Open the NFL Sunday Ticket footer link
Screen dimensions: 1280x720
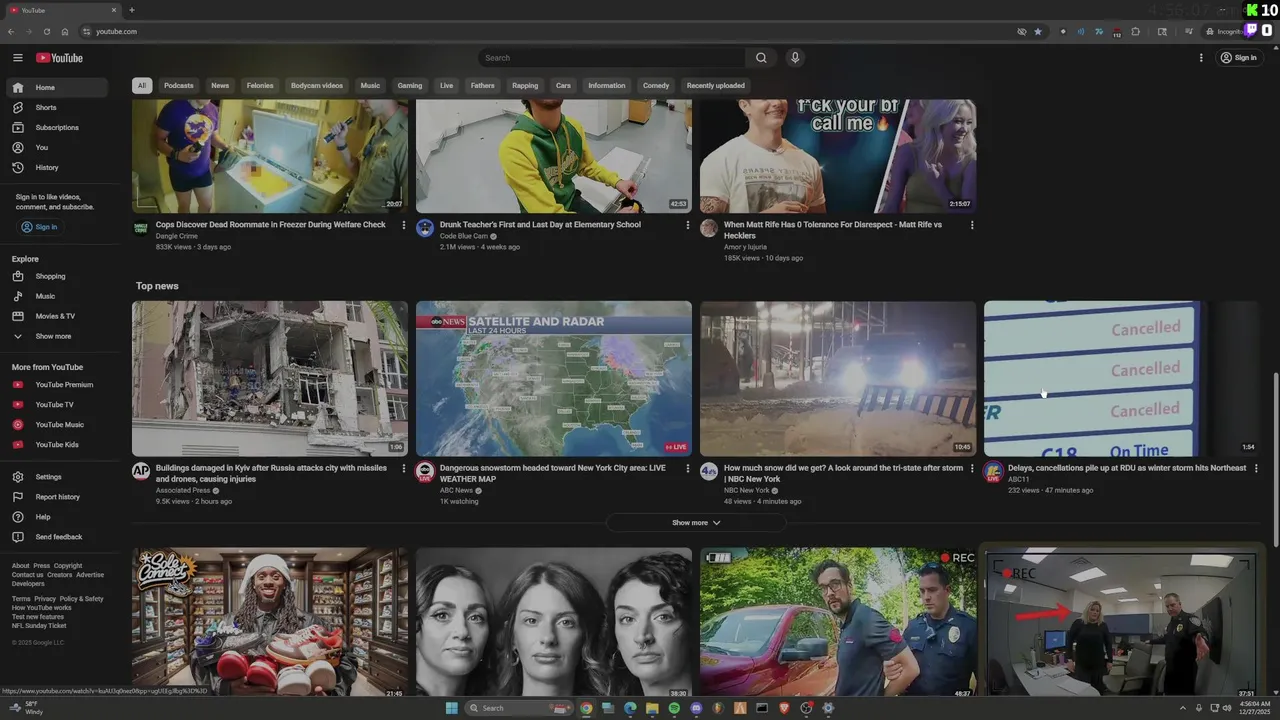(39, 626)
